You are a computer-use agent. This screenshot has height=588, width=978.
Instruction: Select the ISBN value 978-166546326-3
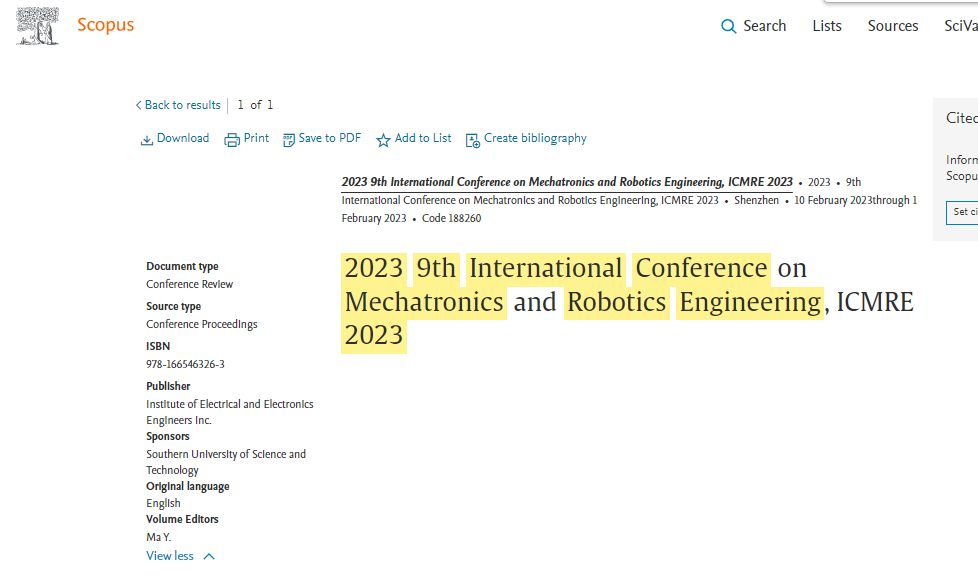click(185, 364)
